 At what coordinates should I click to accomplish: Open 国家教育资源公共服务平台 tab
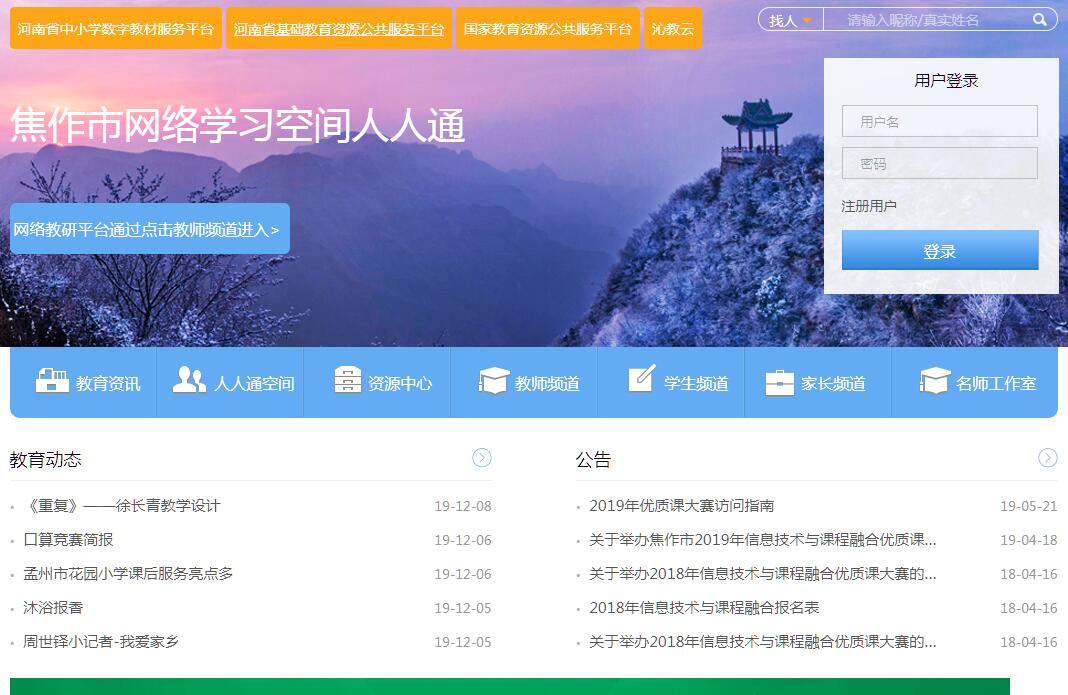point(548,29)
